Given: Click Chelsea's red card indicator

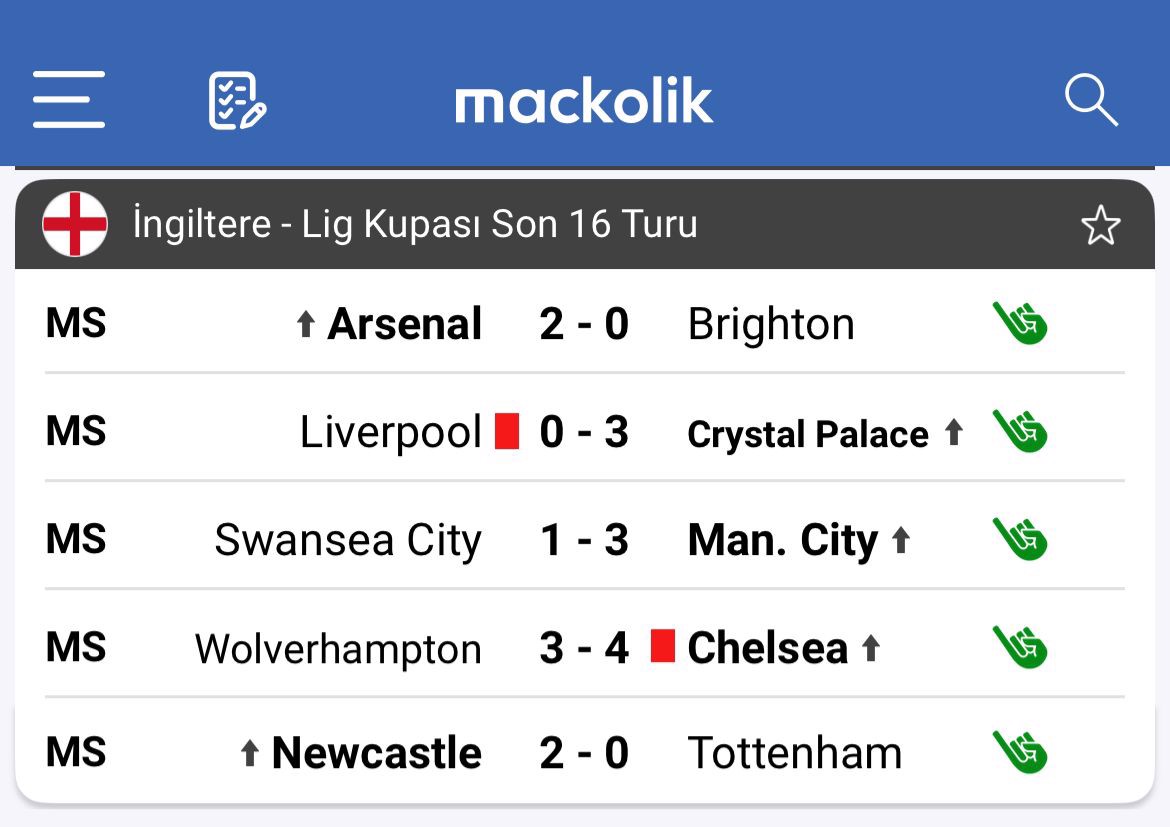Looking at the screenshot, I should 662,646.
